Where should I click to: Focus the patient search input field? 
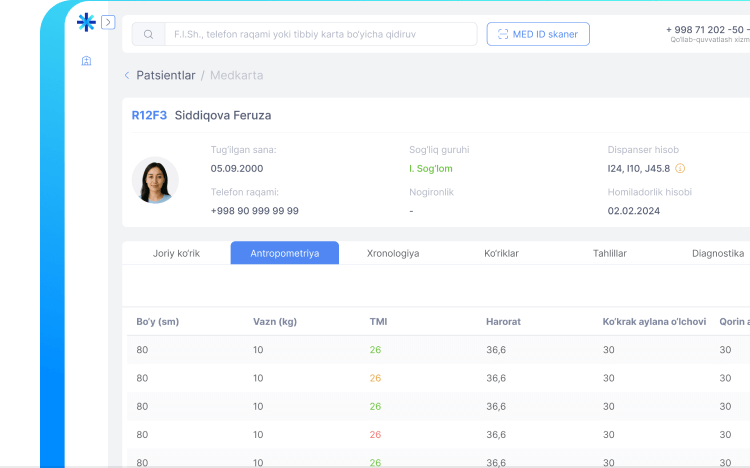[320, 34]
